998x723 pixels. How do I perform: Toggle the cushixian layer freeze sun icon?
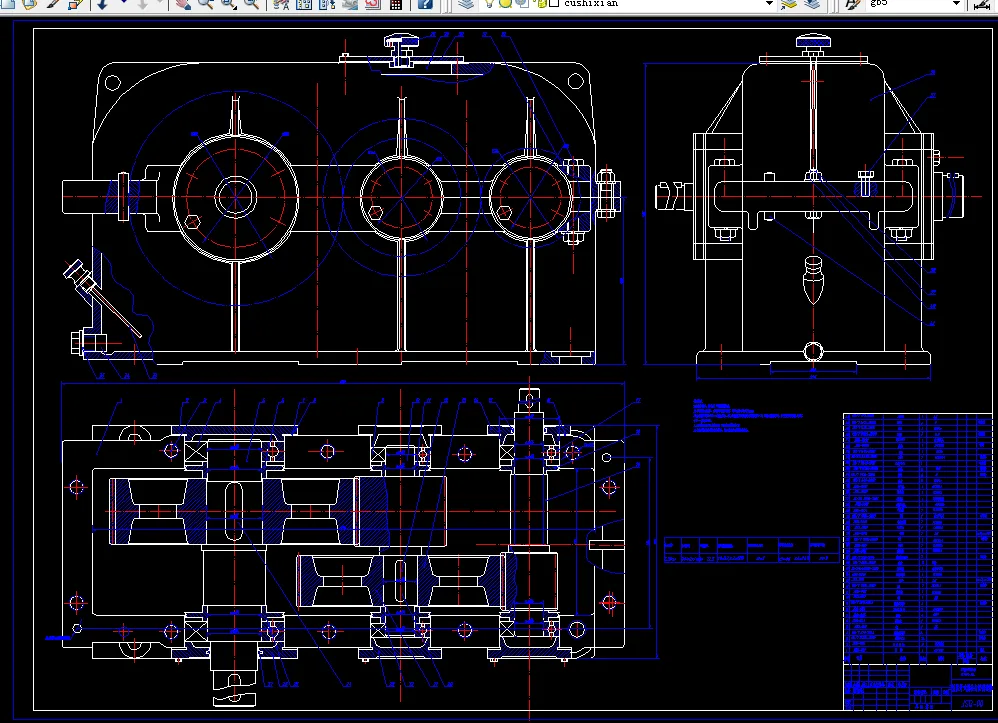tap(505, 3)
